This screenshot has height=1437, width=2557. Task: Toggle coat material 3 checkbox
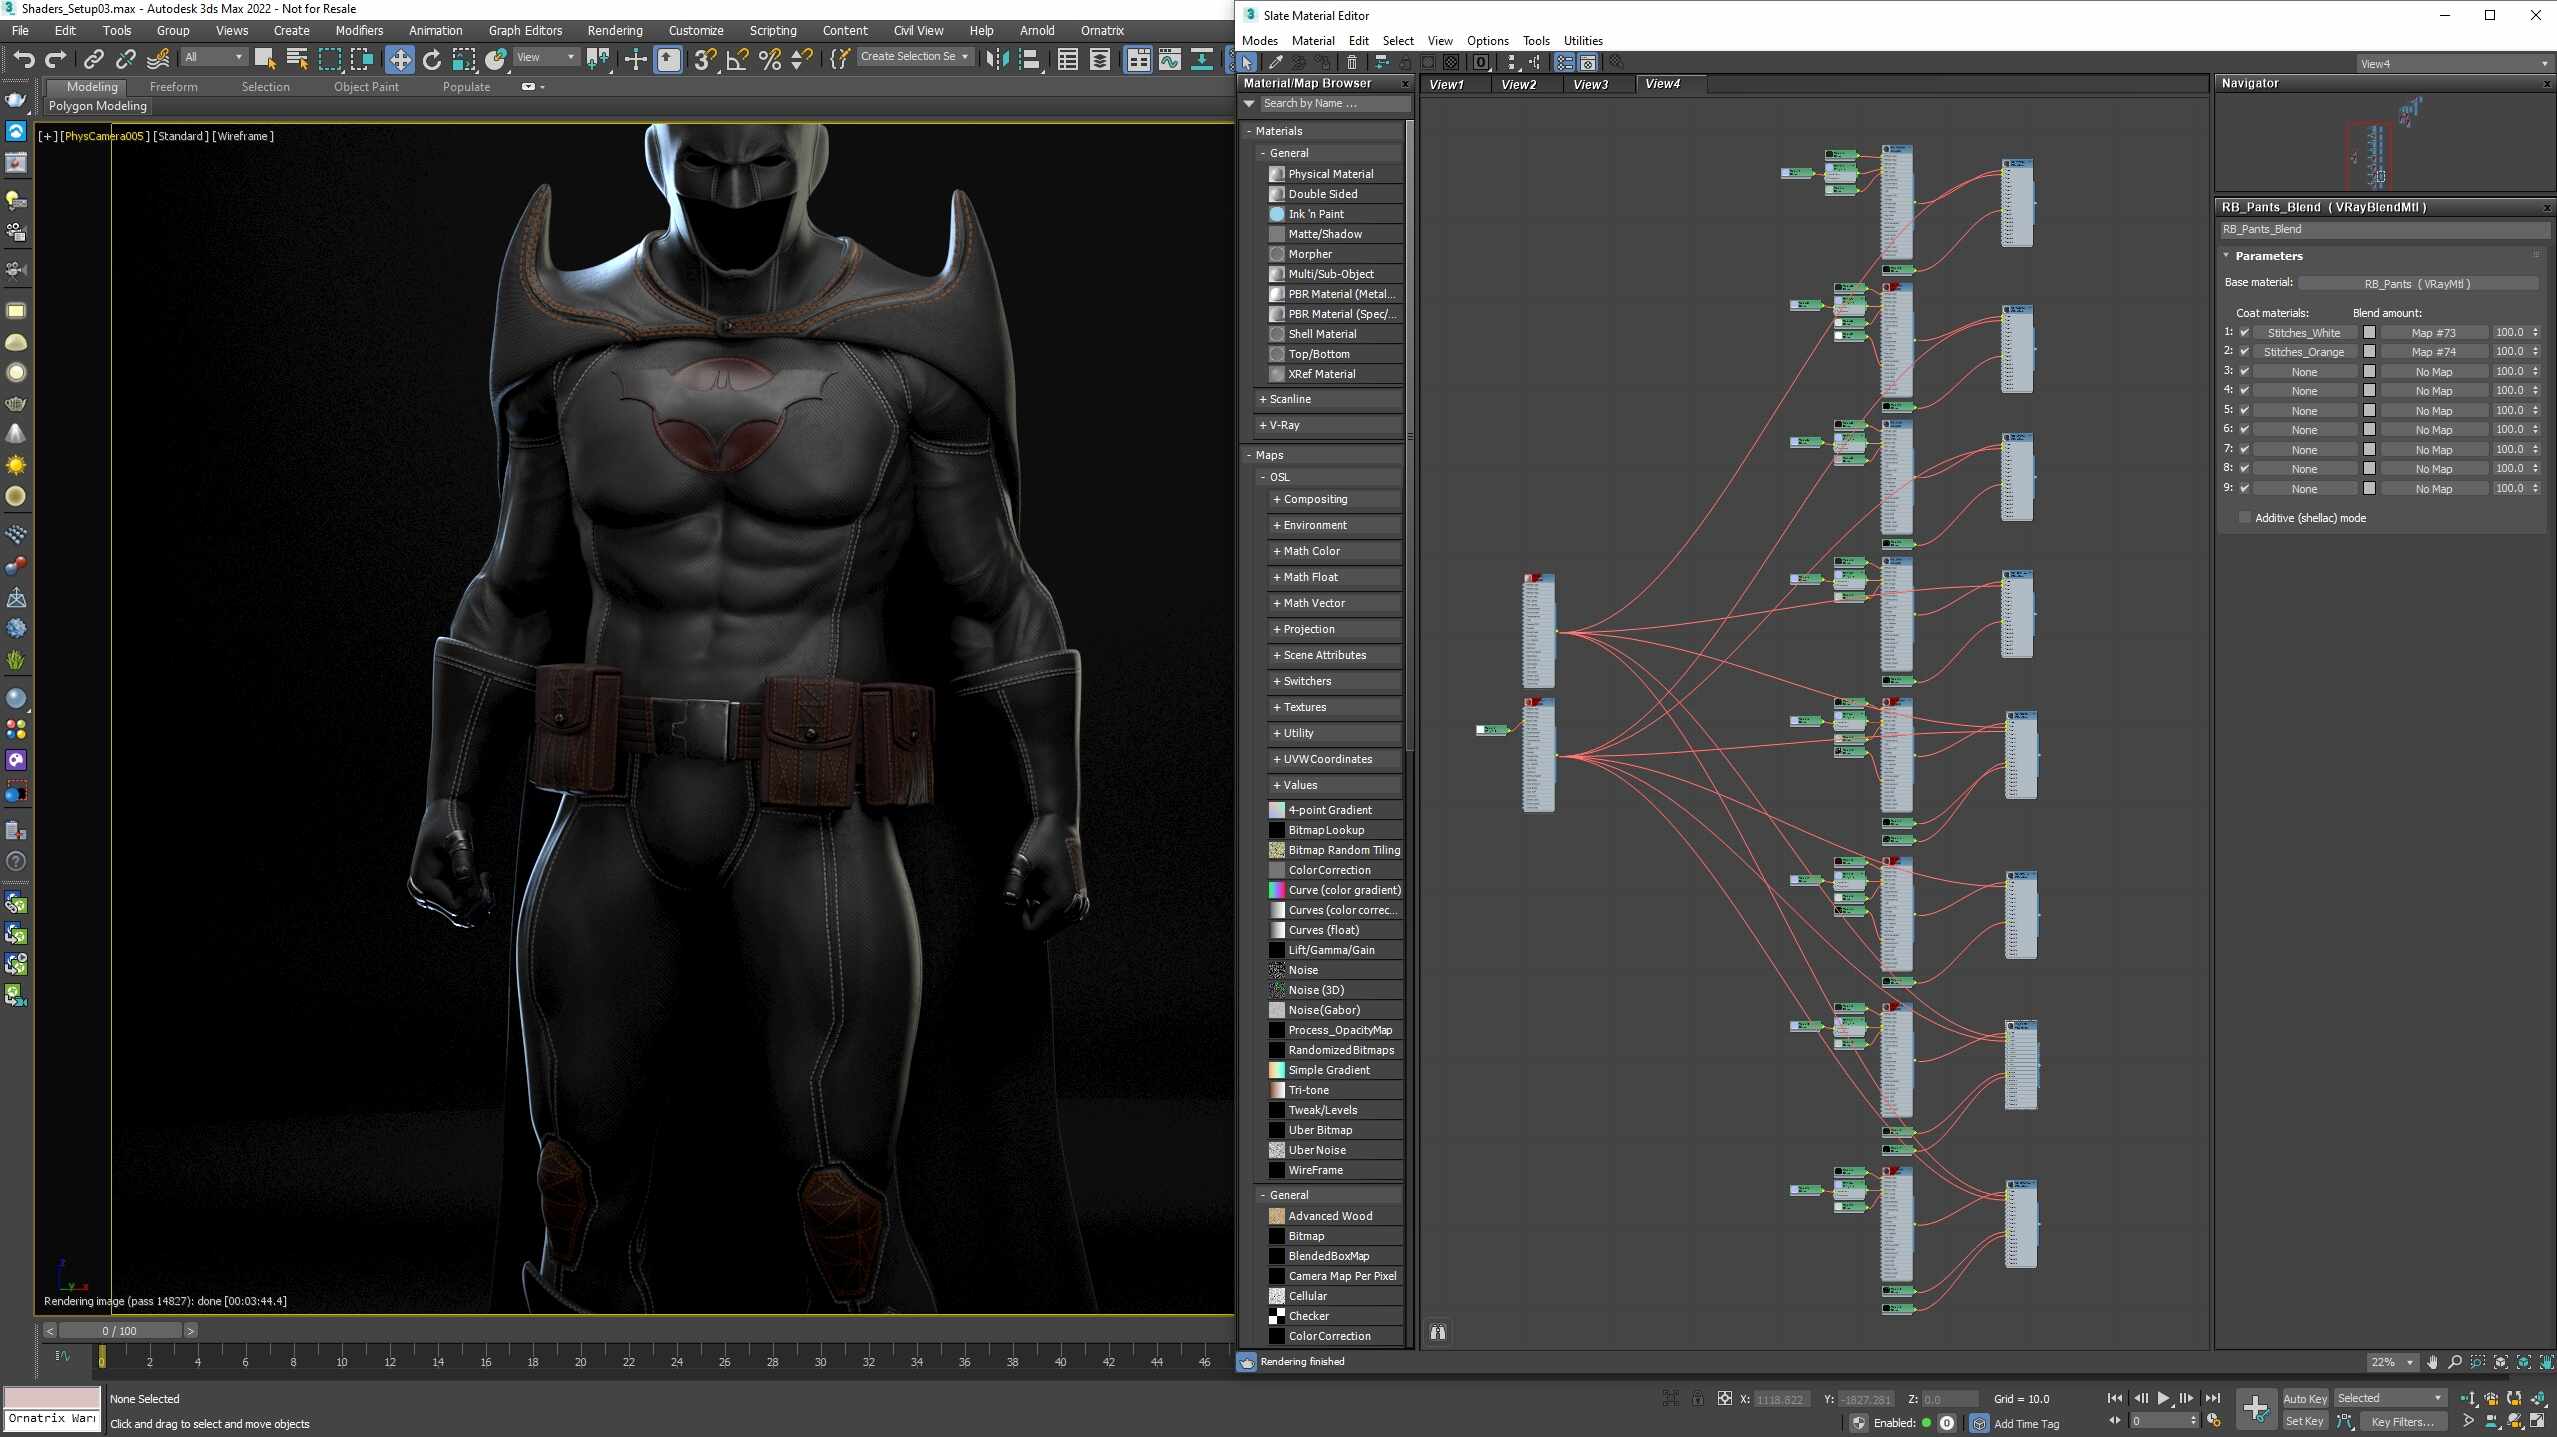pyautogui.click(x=2244, y=371)
